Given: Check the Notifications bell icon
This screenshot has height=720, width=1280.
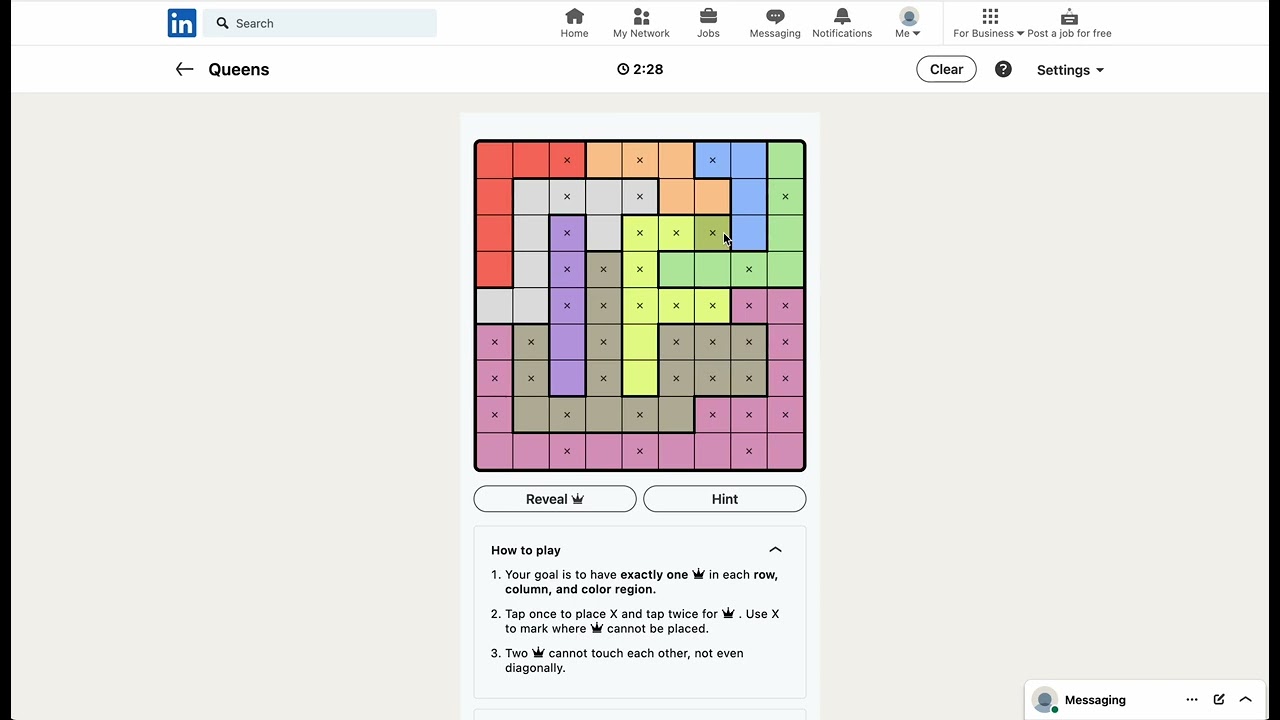Looking at the screenshot, I should (x=842, y=16).
